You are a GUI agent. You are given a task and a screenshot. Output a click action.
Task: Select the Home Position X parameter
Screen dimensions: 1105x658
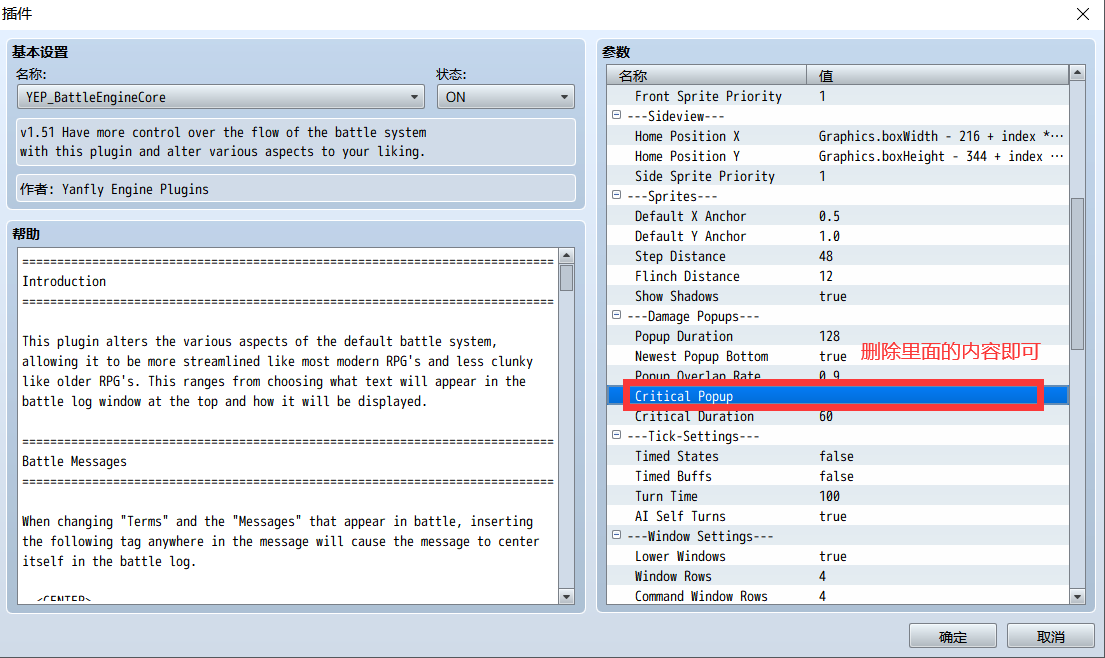tap(838, 136)
